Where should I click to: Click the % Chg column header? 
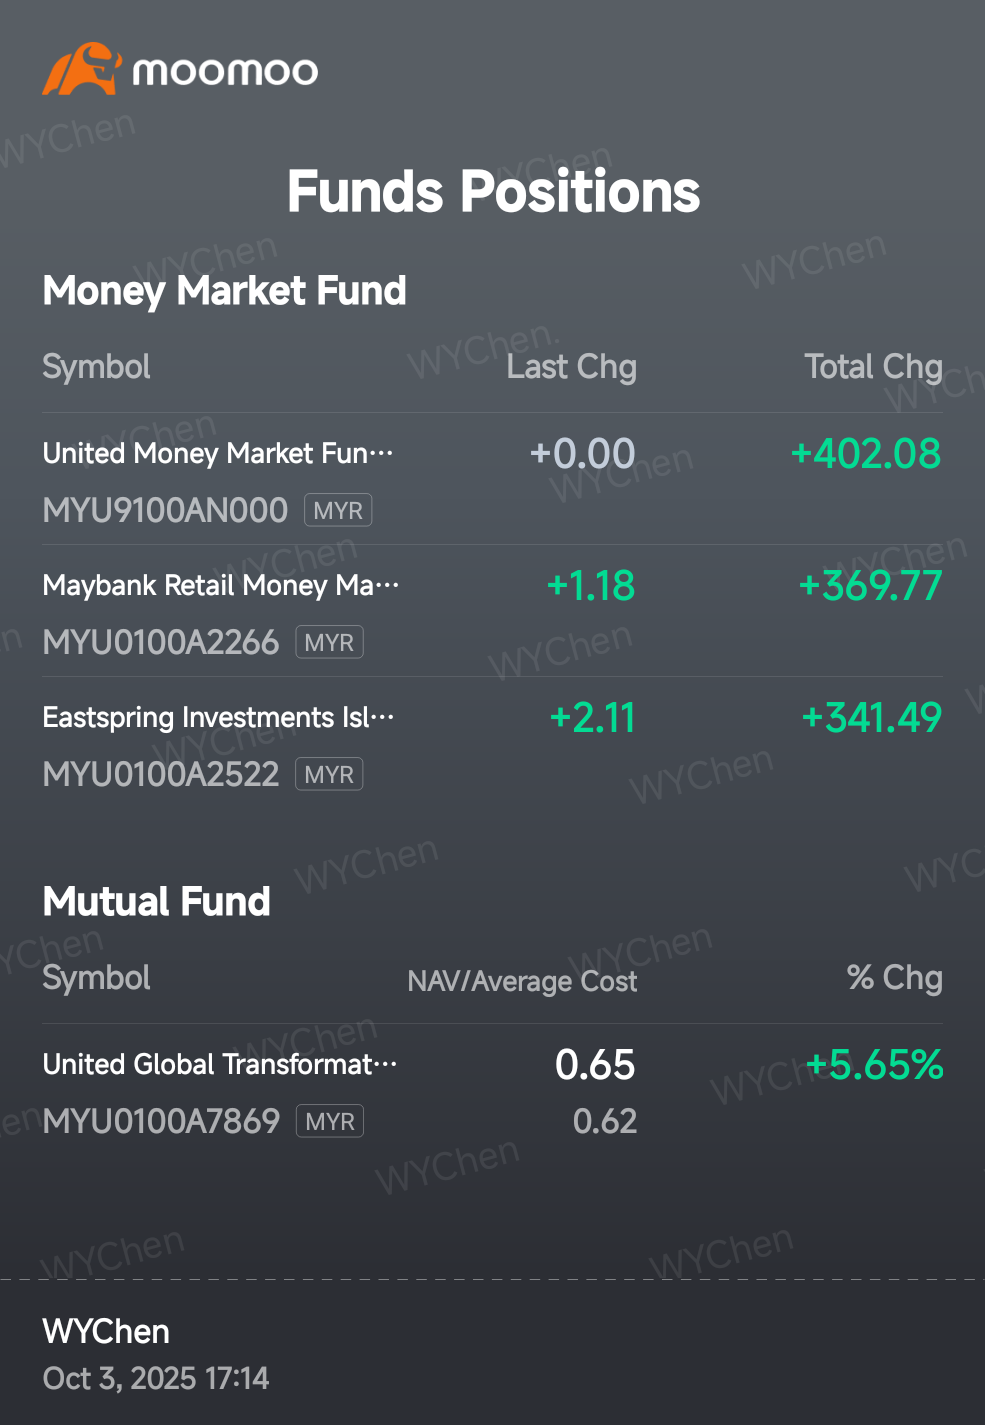(x=894, y=978)
